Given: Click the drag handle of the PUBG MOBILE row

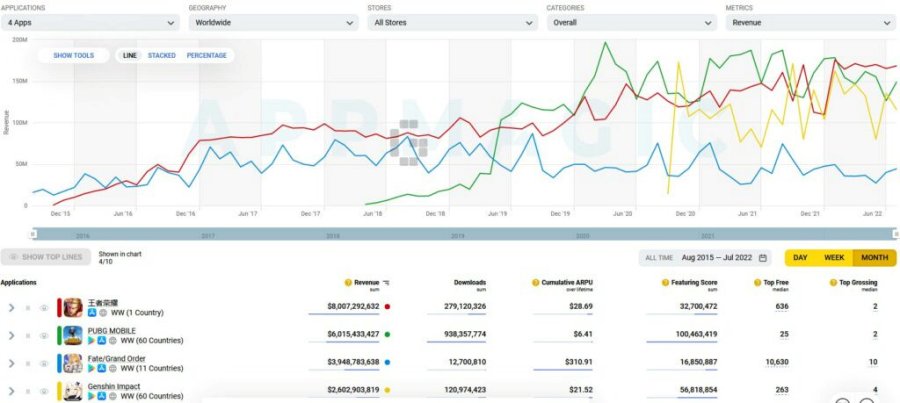Looking at the screenshot, I should tap(28, 336).
